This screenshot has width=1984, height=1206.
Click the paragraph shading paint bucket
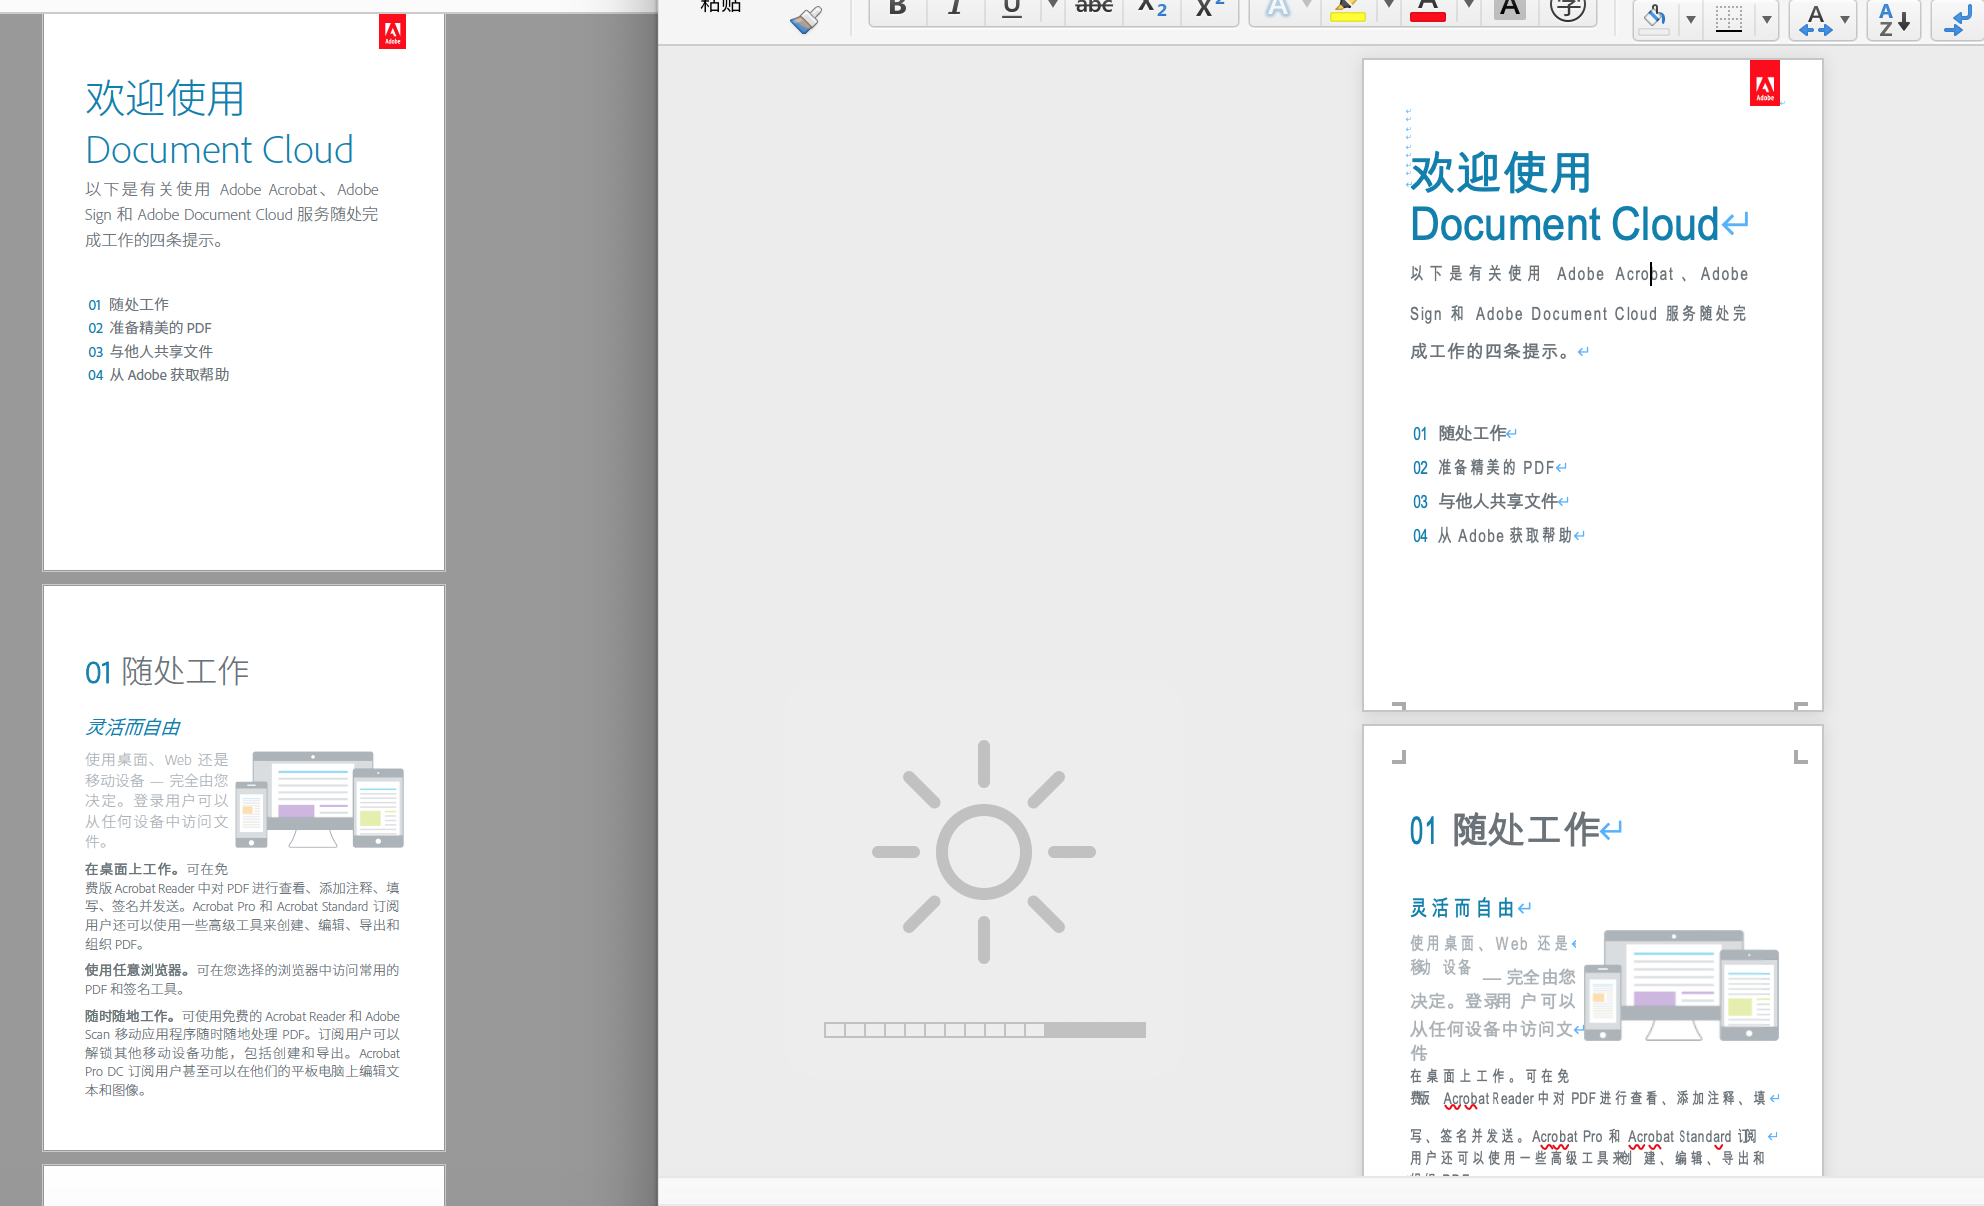[x=1655, y=18]
